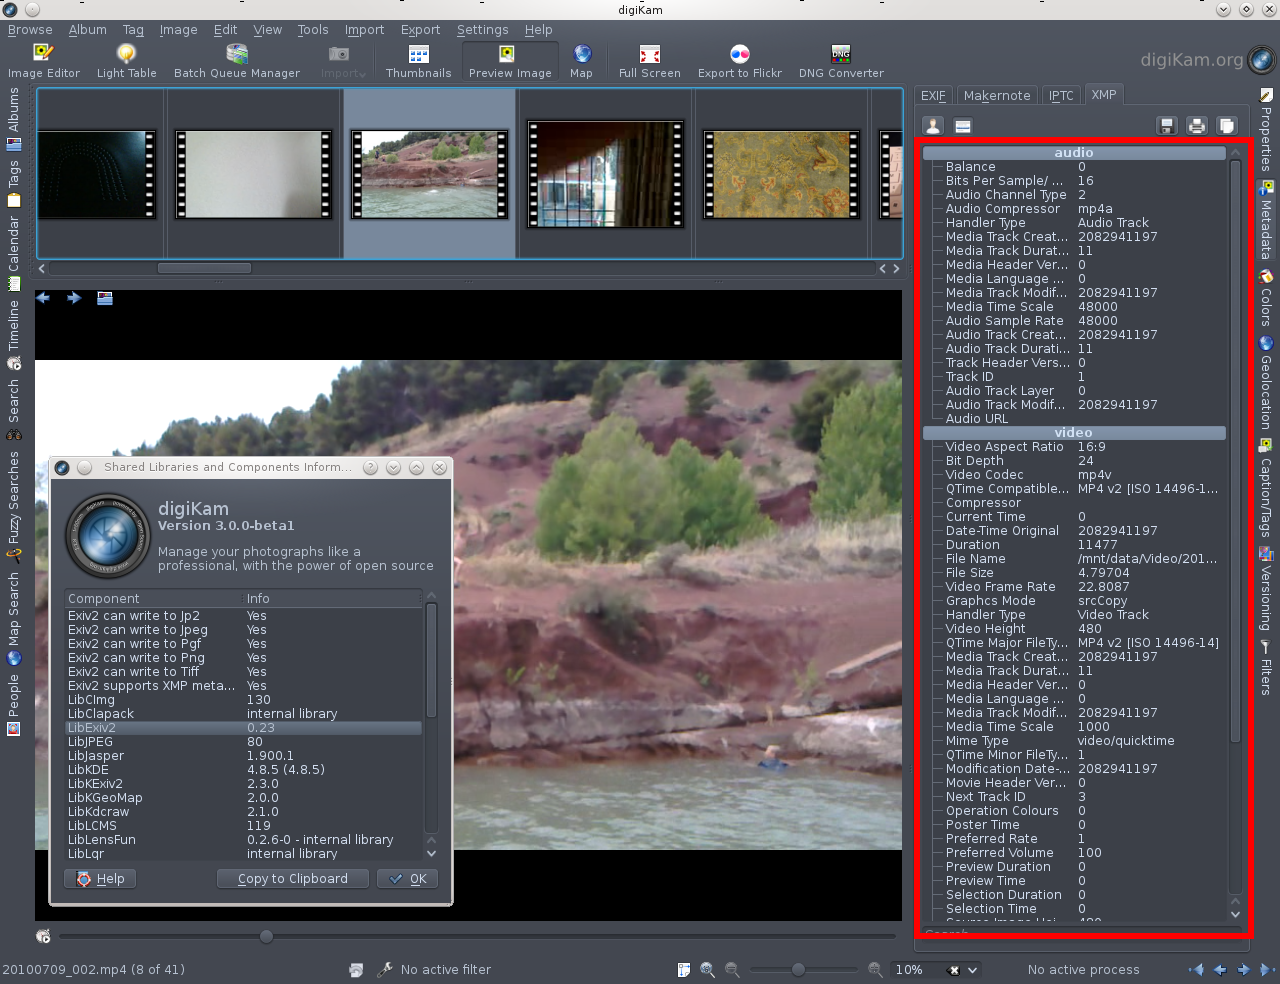Start the Export to Flickr tool

[740, 59]
